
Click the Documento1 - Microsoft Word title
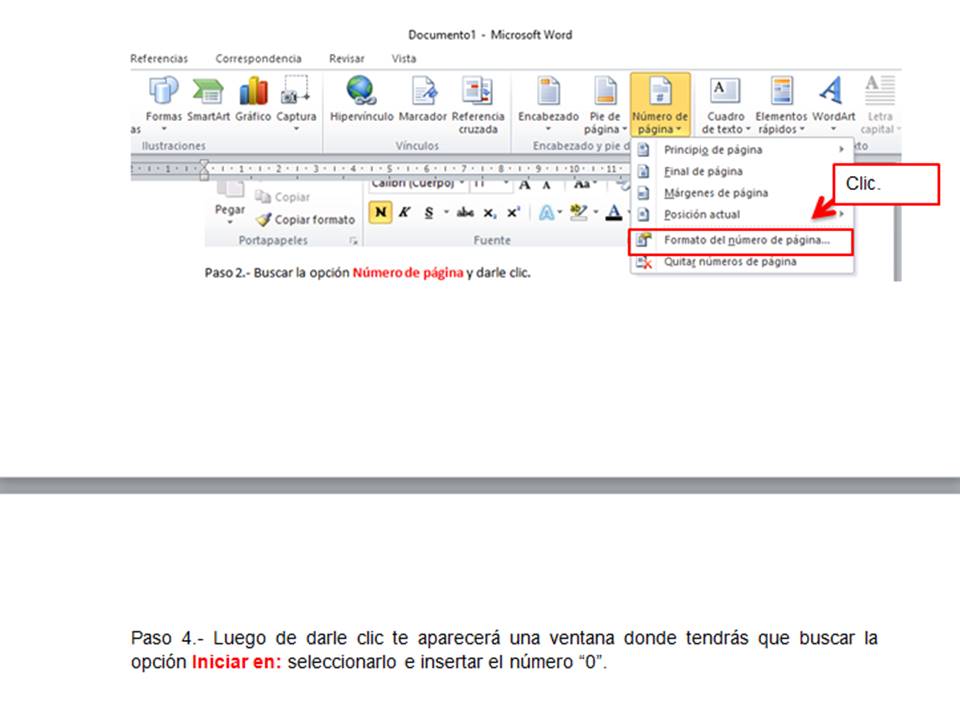(490, 35)
